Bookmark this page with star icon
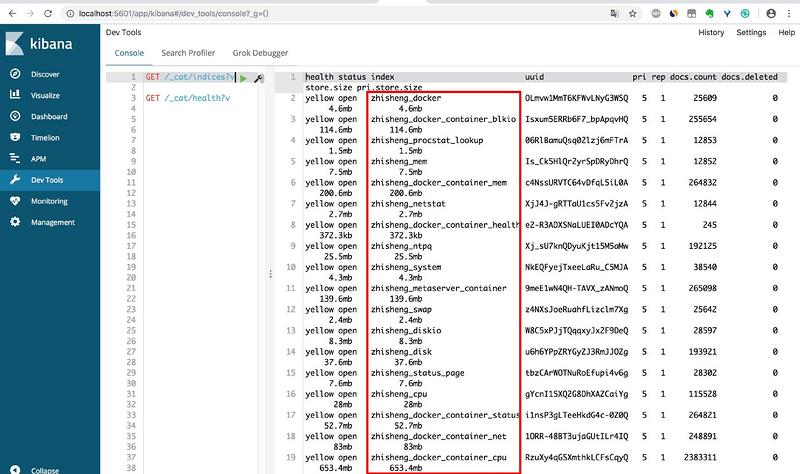The image size is (800, 474). click(x=633, y=14)
